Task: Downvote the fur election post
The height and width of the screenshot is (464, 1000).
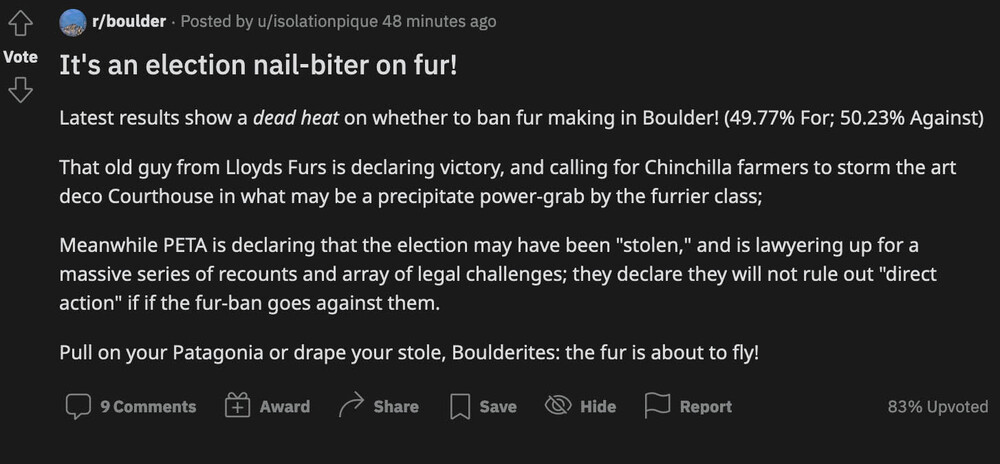Action: [20, 91]
